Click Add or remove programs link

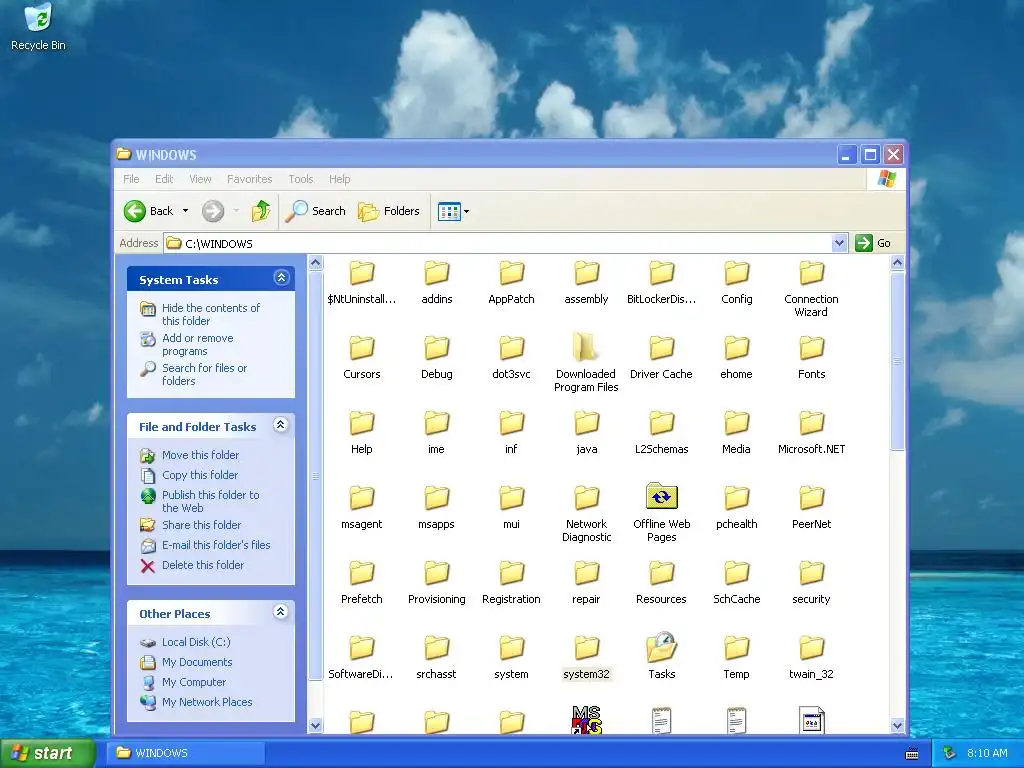[197, 344]
